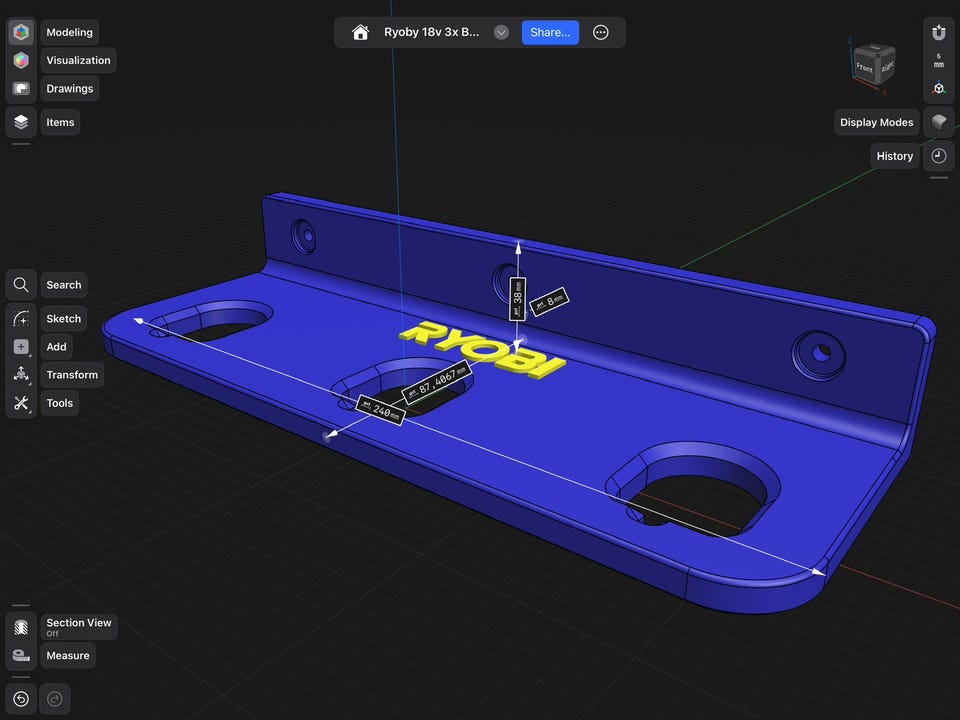This screenshot has height=720, width=960.
Task: Select the Transform tool icon
Action: point(21,375)
